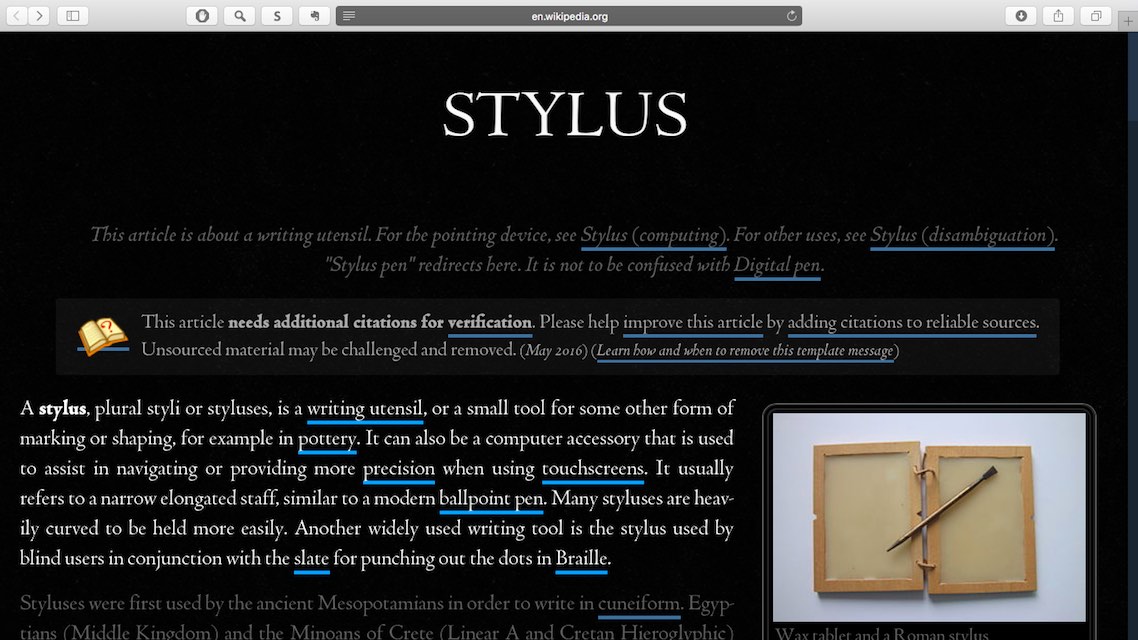The image size is (1138, 640).
Task: Follow the touchscreens link
Action: coord(593,469)
